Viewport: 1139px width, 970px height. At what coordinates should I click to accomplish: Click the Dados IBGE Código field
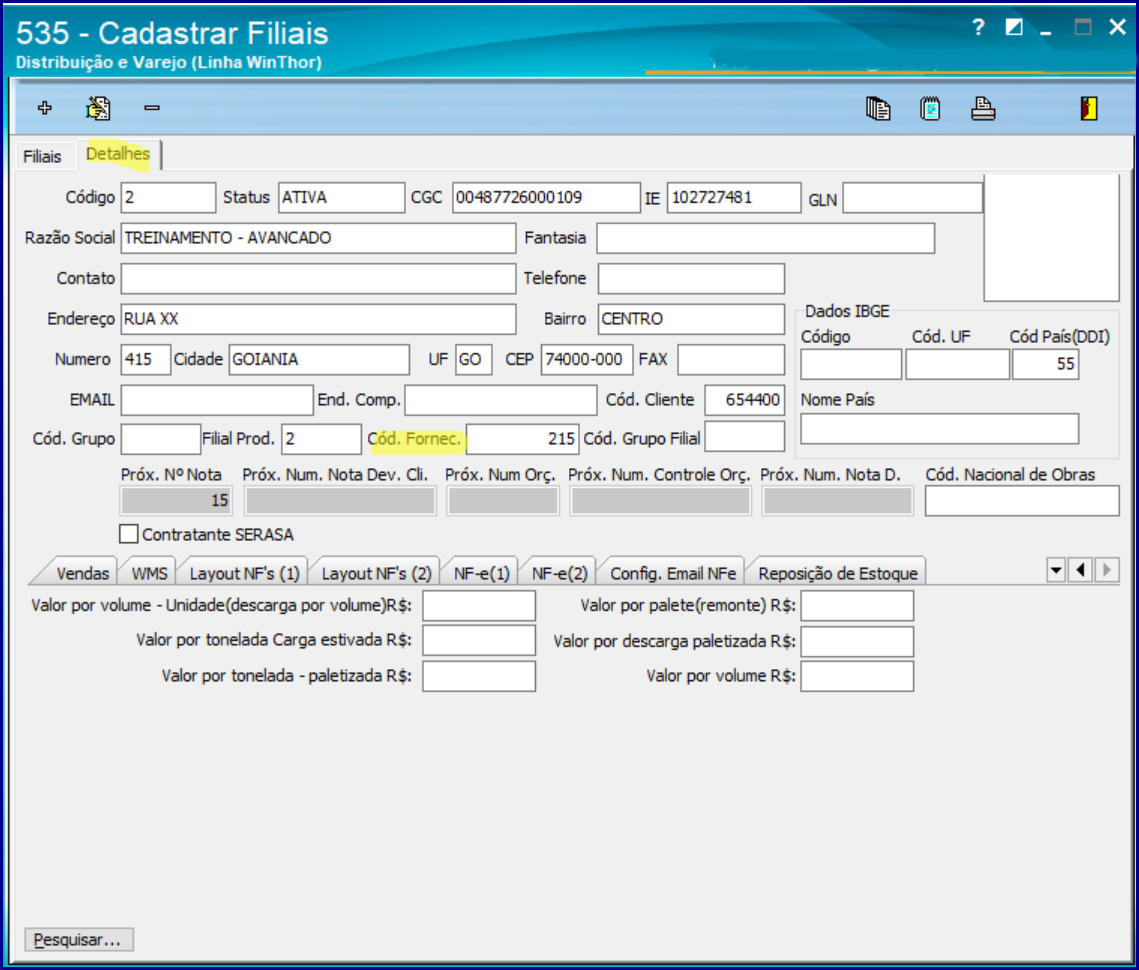tap(851, 364)
